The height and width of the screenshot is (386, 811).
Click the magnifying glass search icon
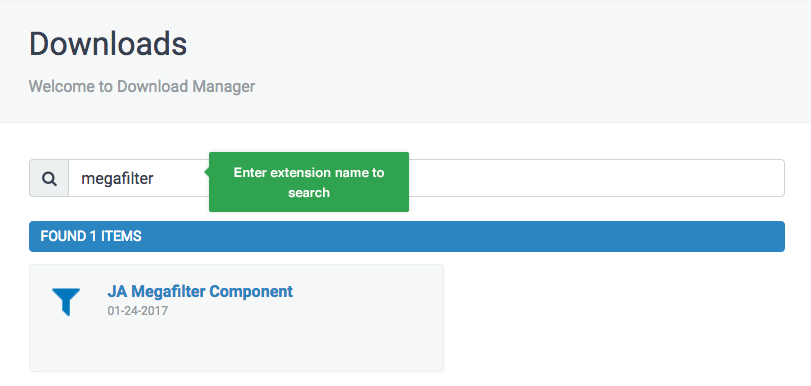point(49,179)
